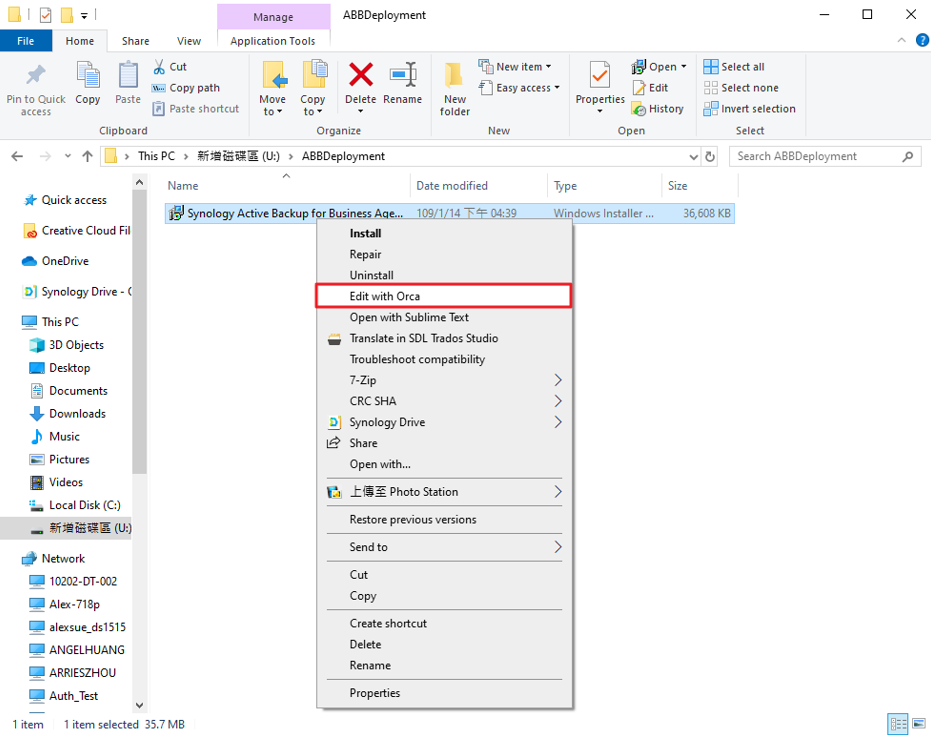Screen dimensions: 931x736
Task: Click the Rename icon in ribbon
Action: click(403, 75)
